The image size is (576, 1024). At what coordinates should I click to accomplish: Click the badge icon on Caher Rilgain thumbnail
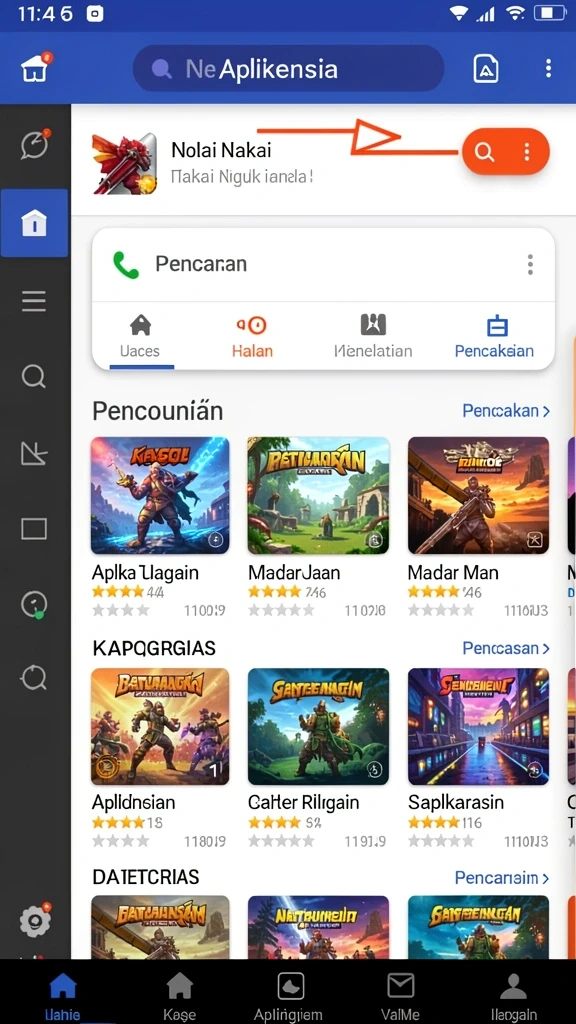point(374,769)
